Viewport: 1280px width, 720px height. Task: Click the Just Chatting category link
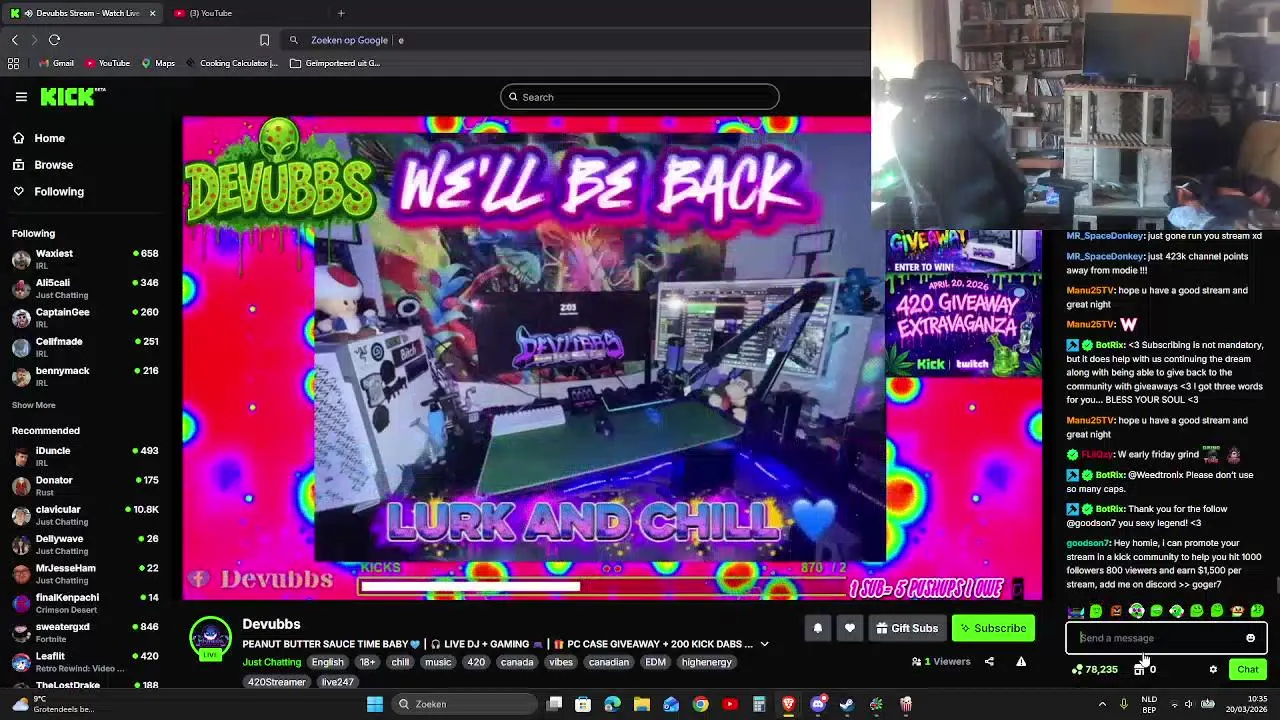pyautogui.click(x=271, y=662)
